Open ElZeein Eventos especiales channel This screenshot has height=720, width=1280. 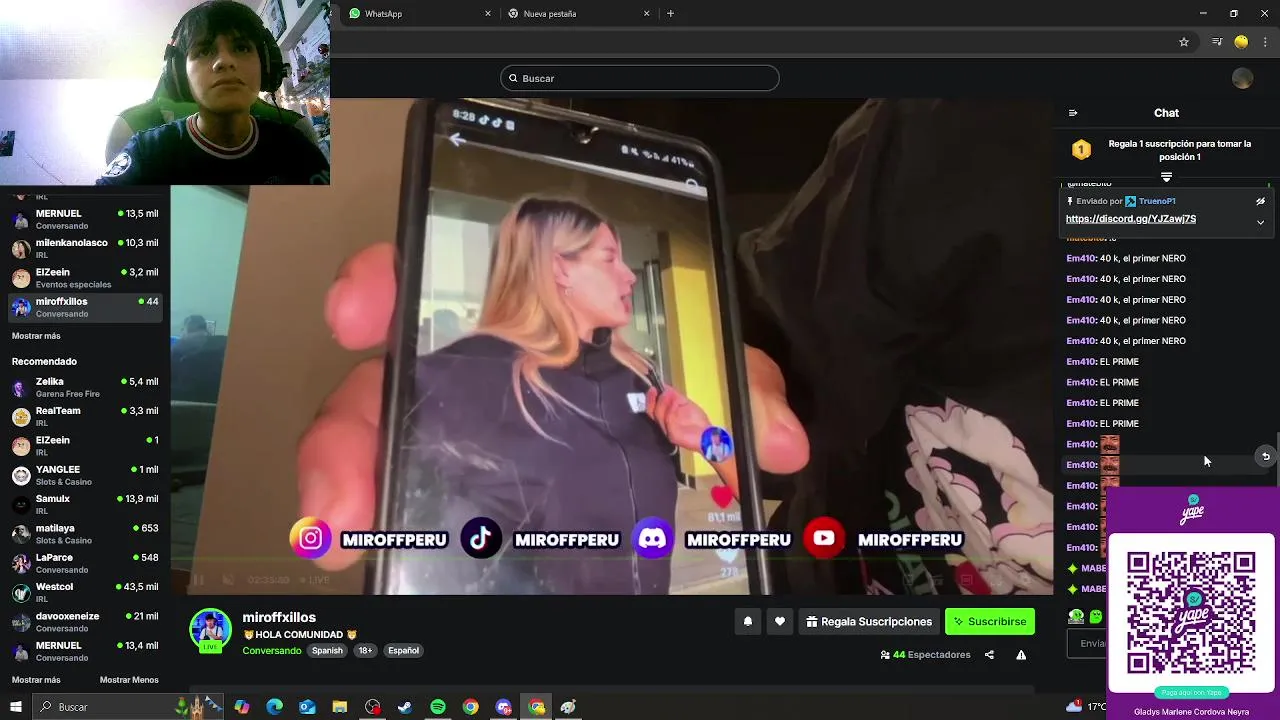(85, 278)
